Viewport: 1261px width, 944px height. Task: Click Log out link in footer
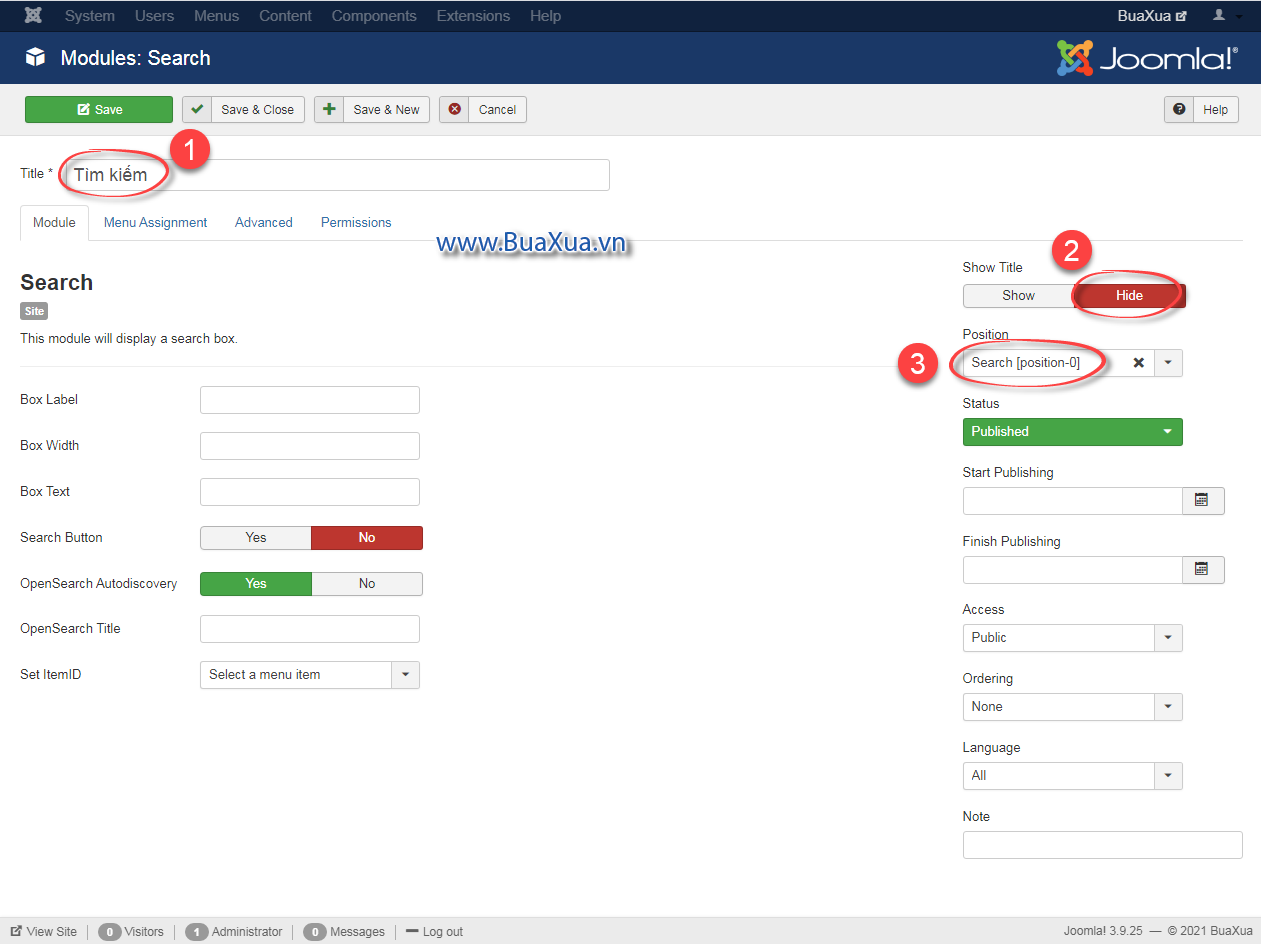[x=434, y=932]
